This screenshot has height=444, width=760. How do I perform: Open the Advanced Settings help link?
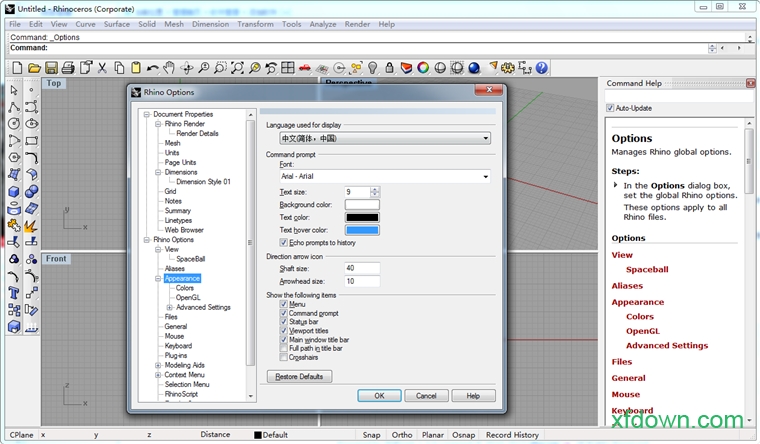(x=666, y=346)
